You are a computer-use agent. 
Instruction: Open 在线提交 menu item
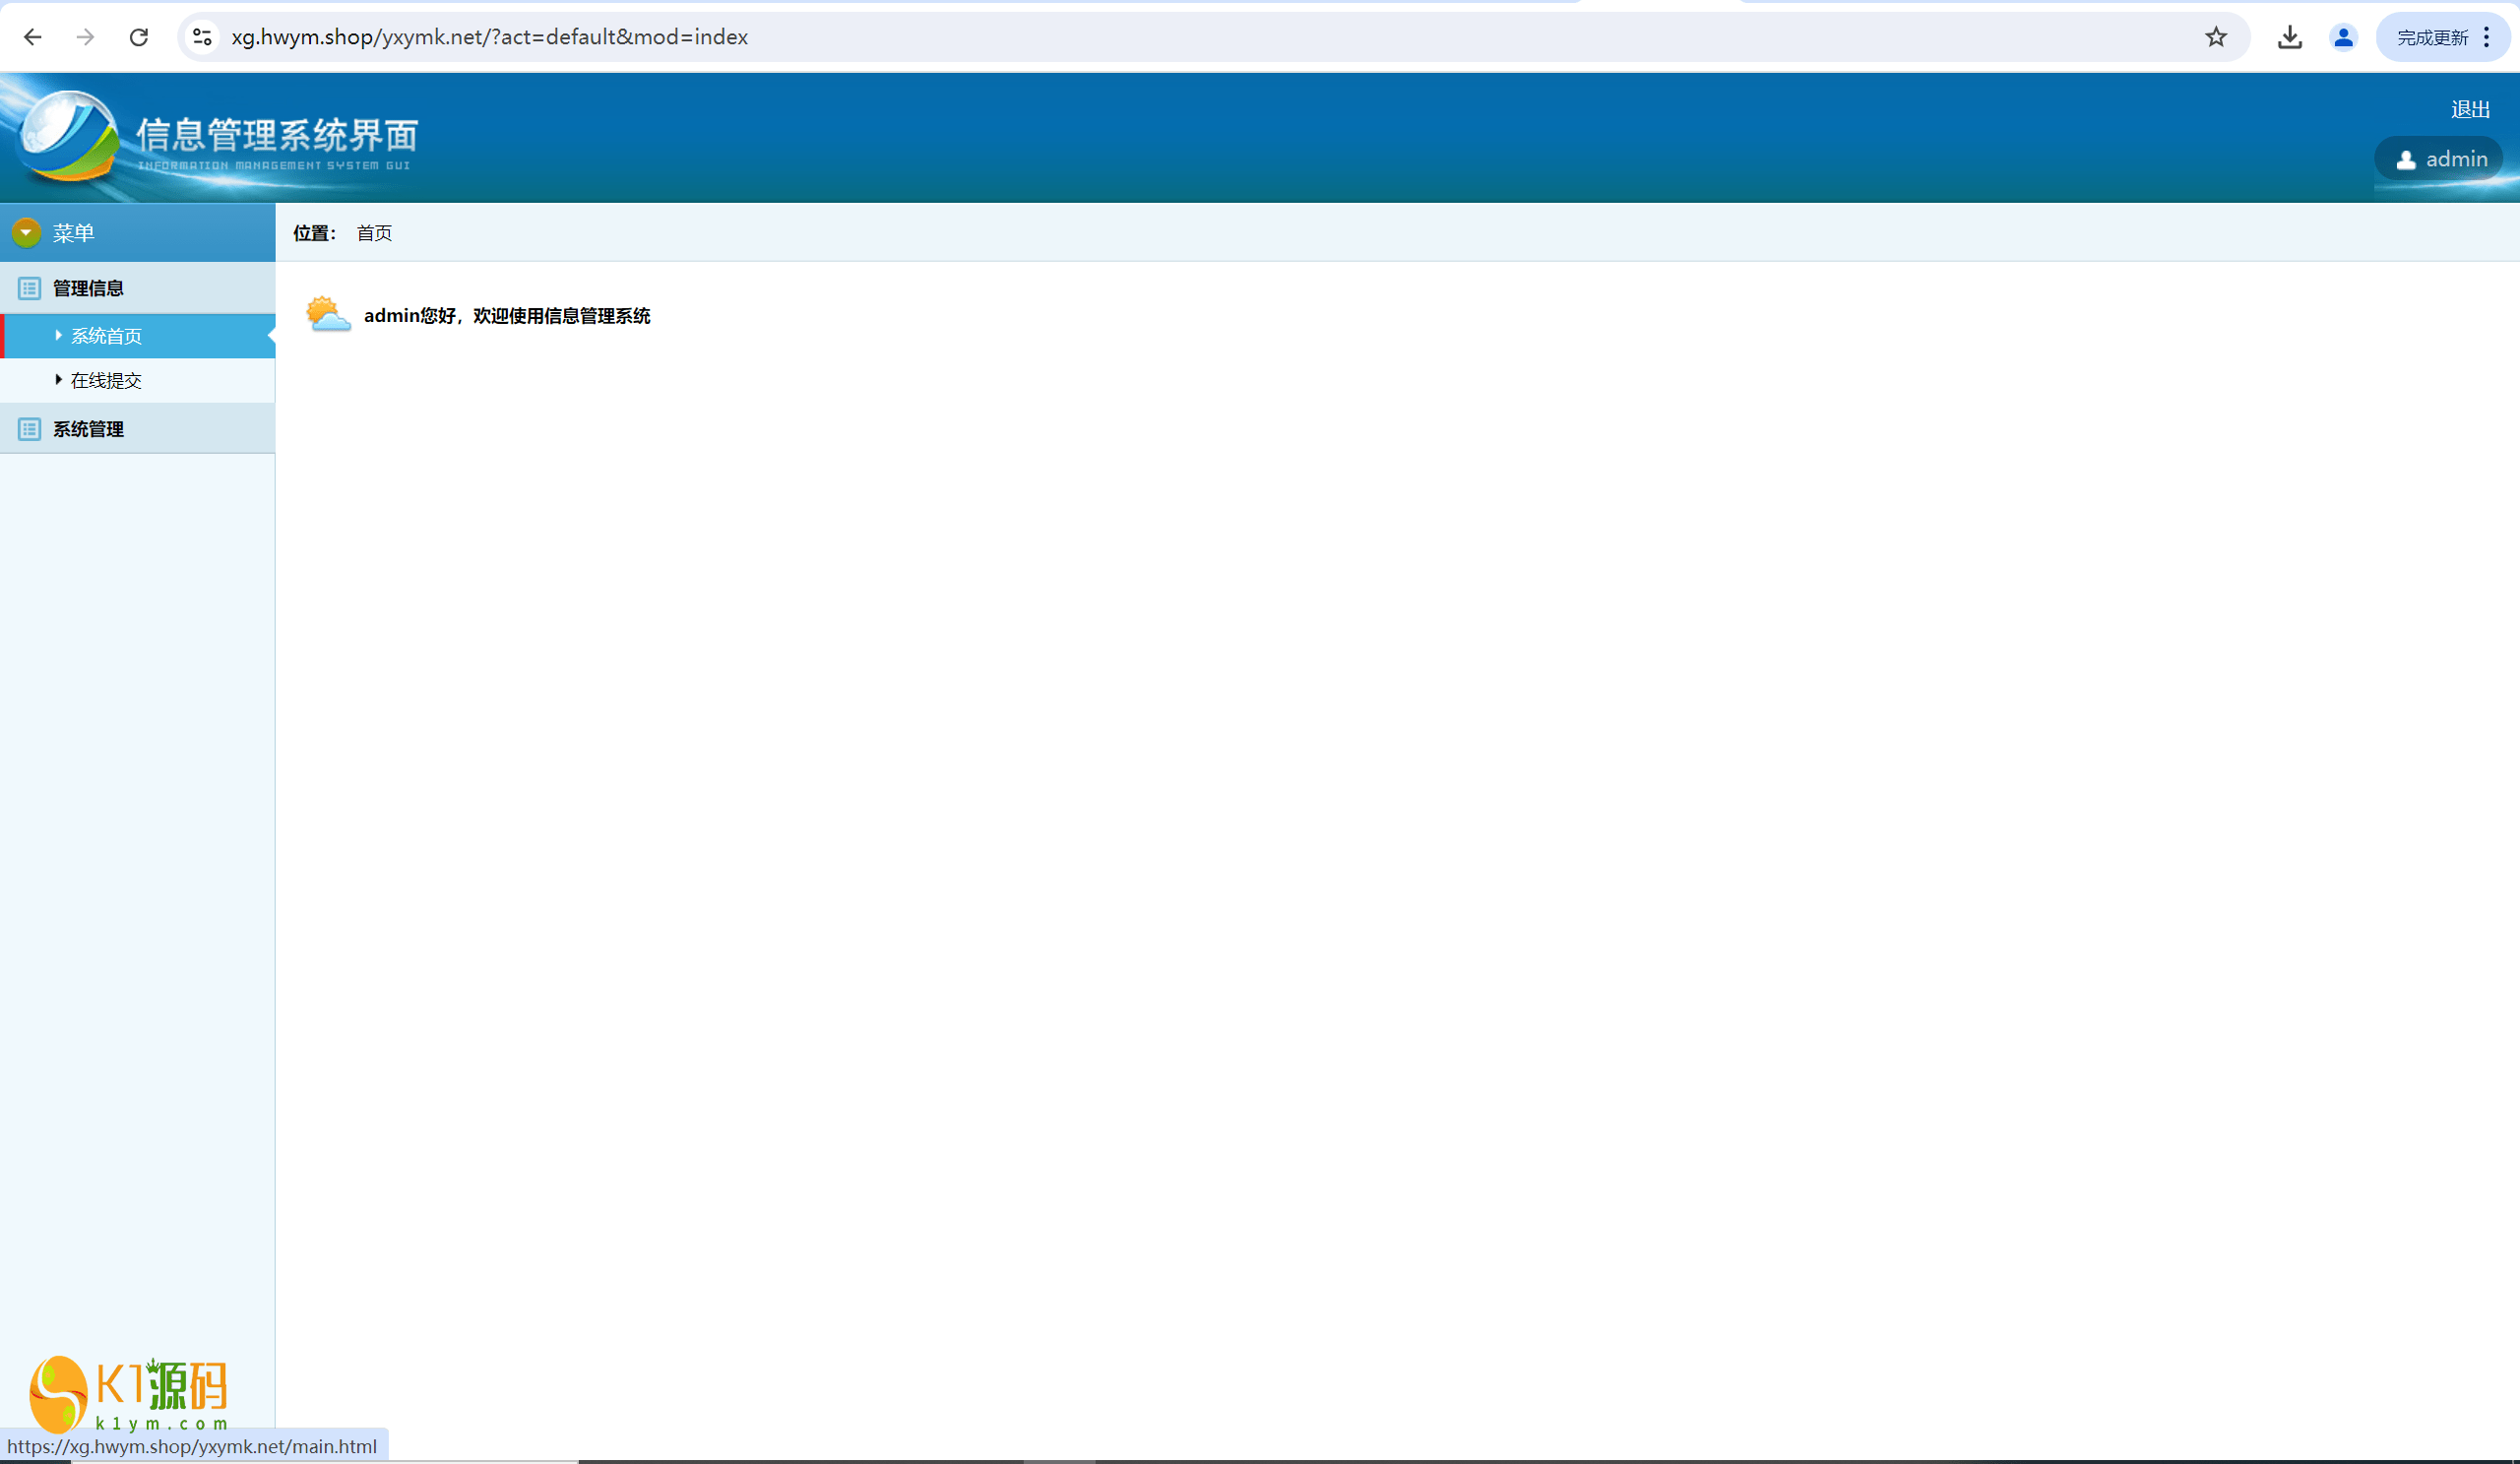tap(106, 381)
